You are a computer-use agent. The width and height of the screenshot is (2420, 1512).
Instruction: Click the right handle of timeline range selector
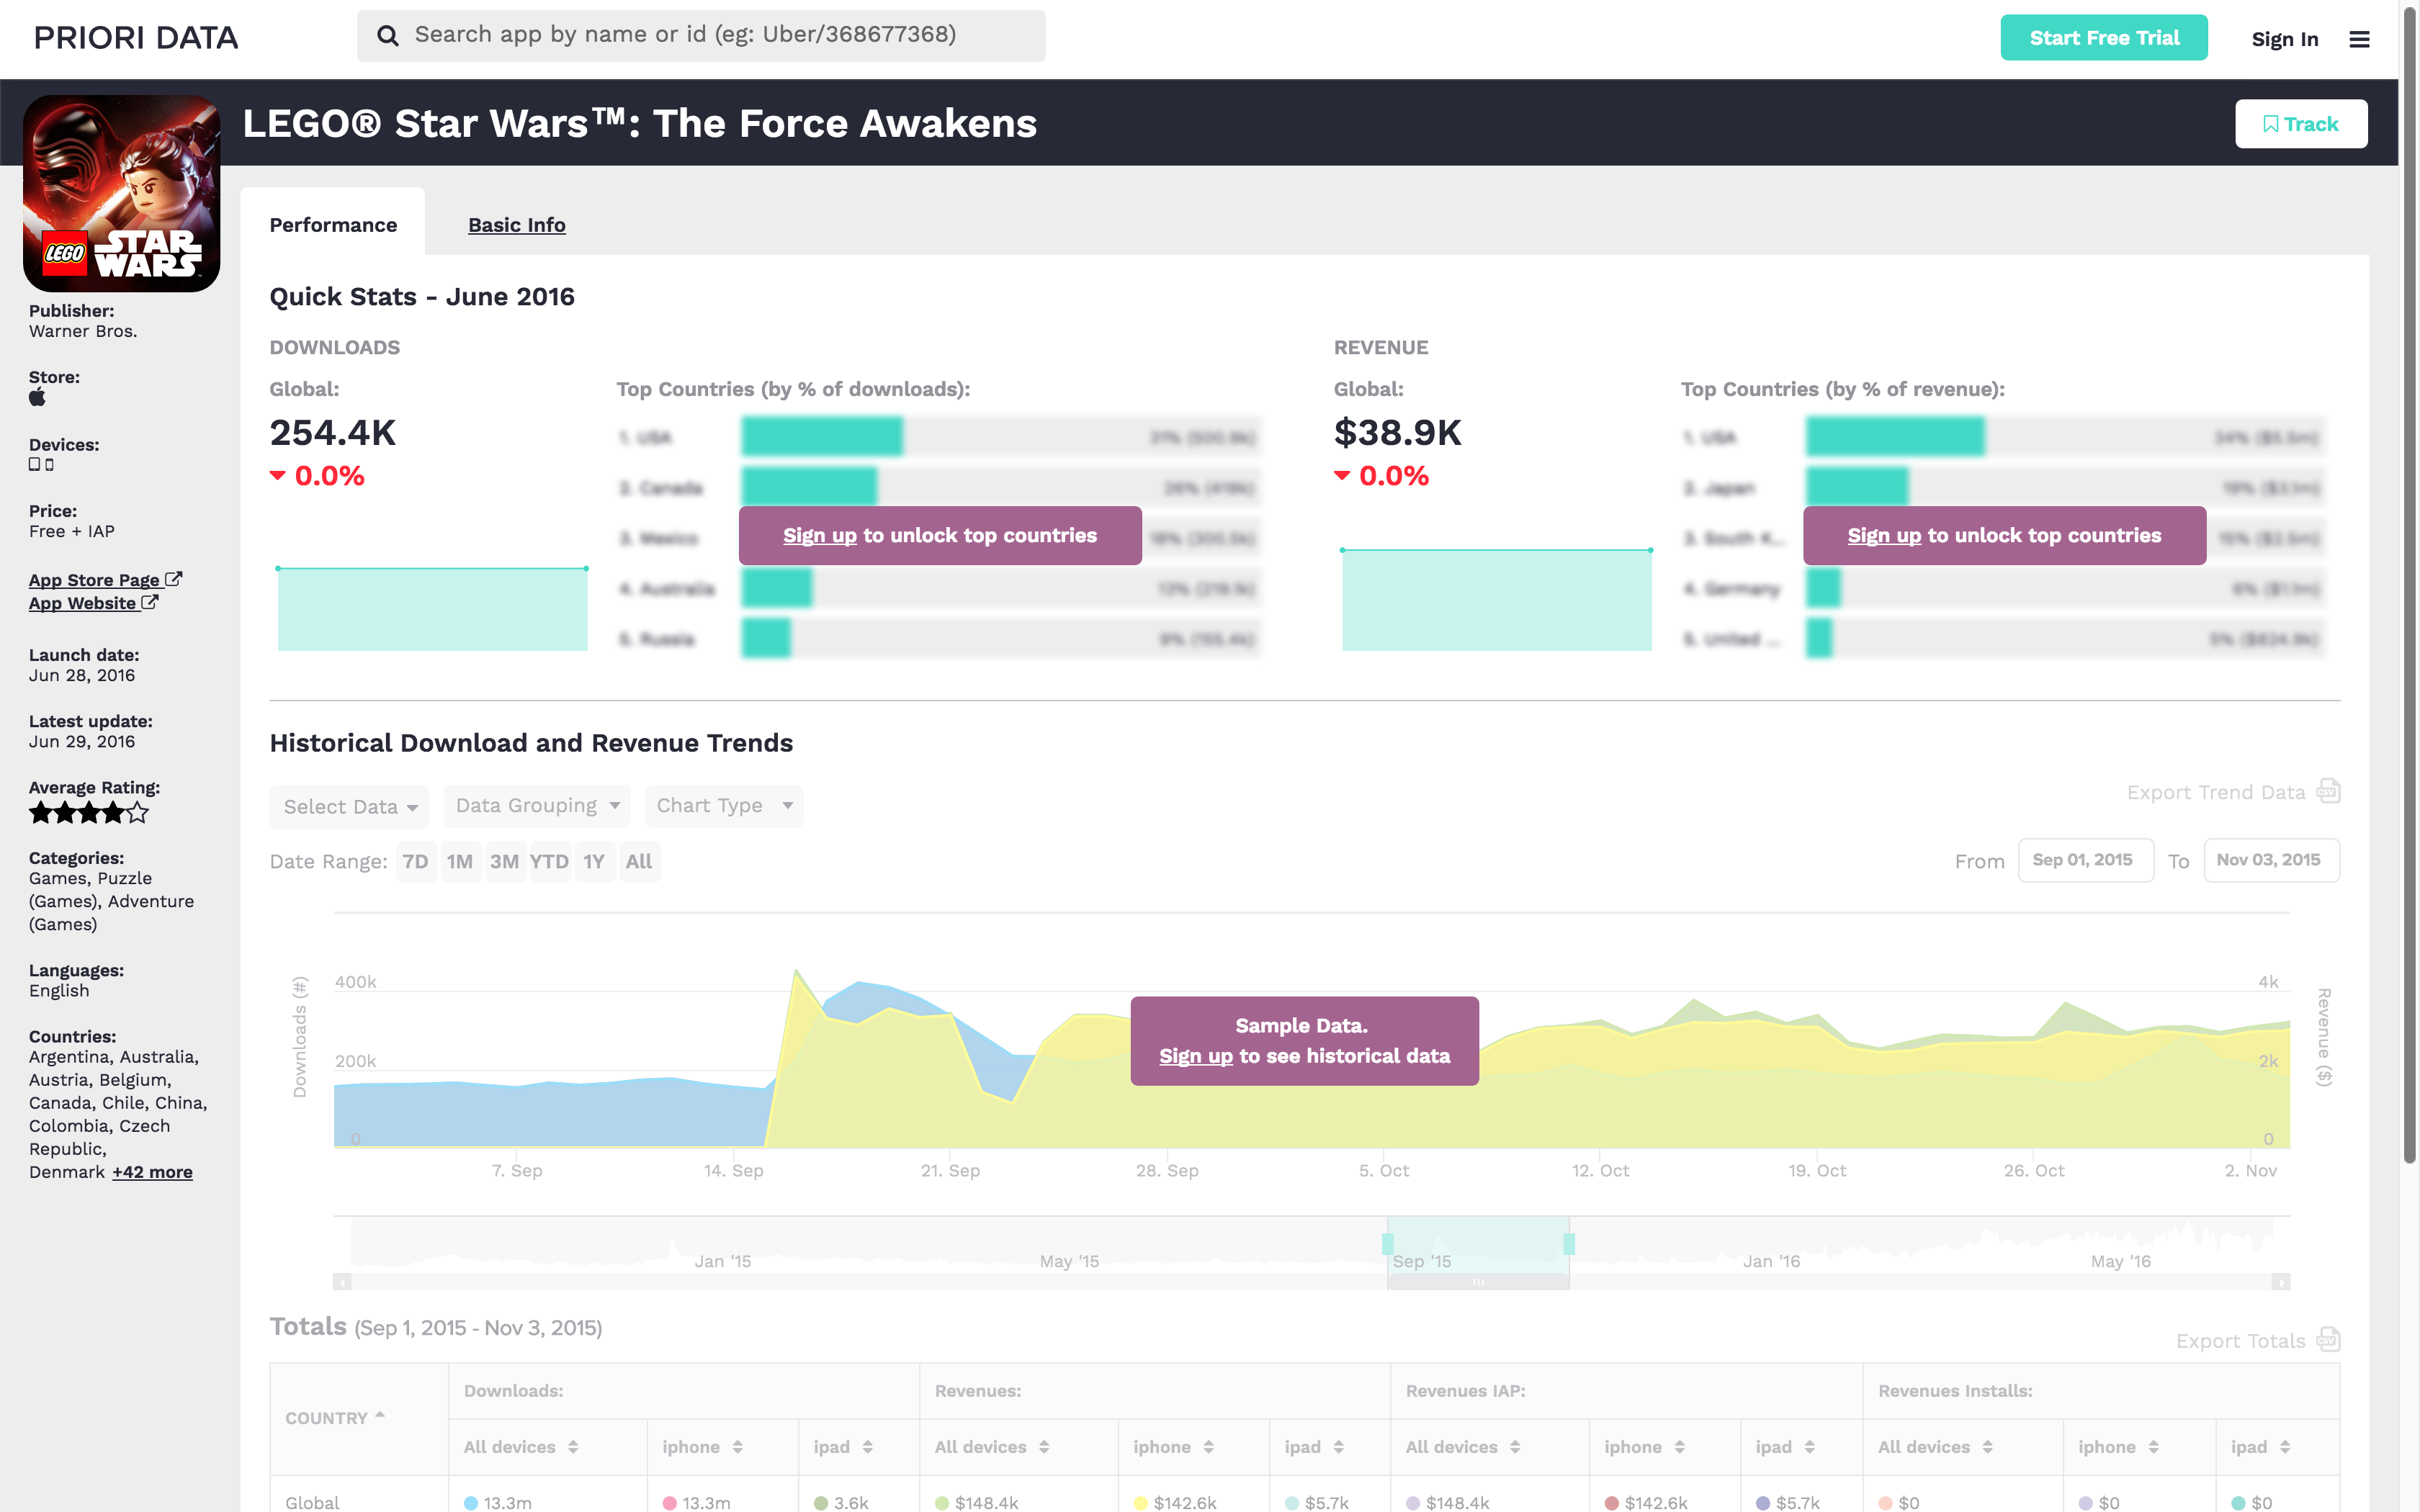tap(1569, 1244)
